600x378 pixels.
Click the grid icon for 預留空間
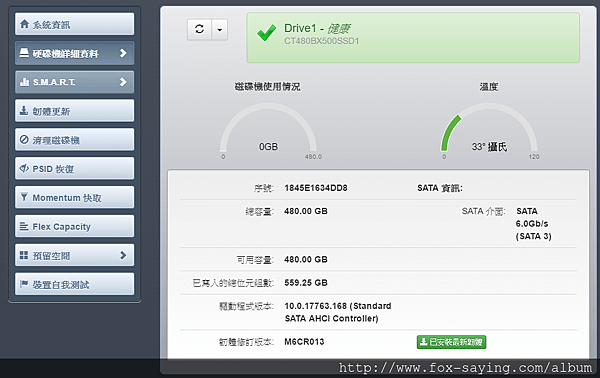[x=24, y=255]
